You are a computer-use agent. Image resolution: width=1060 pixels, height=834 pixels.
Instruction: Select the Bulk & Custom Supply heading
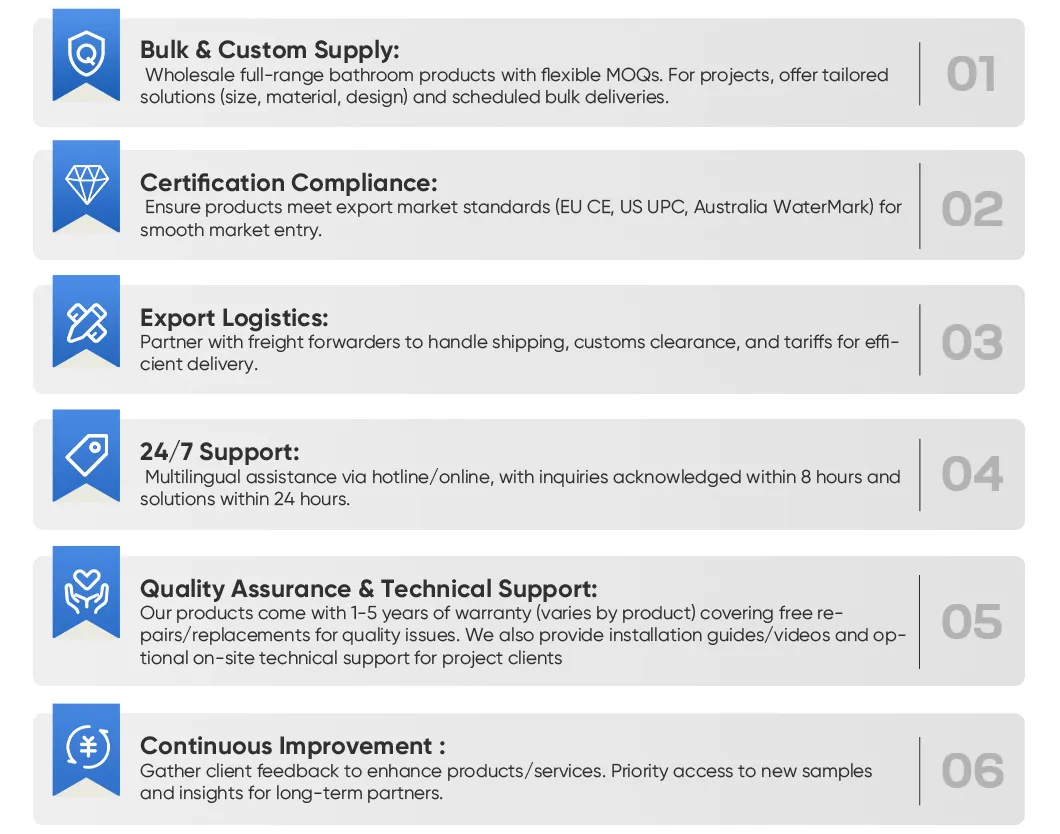(269, 49)
